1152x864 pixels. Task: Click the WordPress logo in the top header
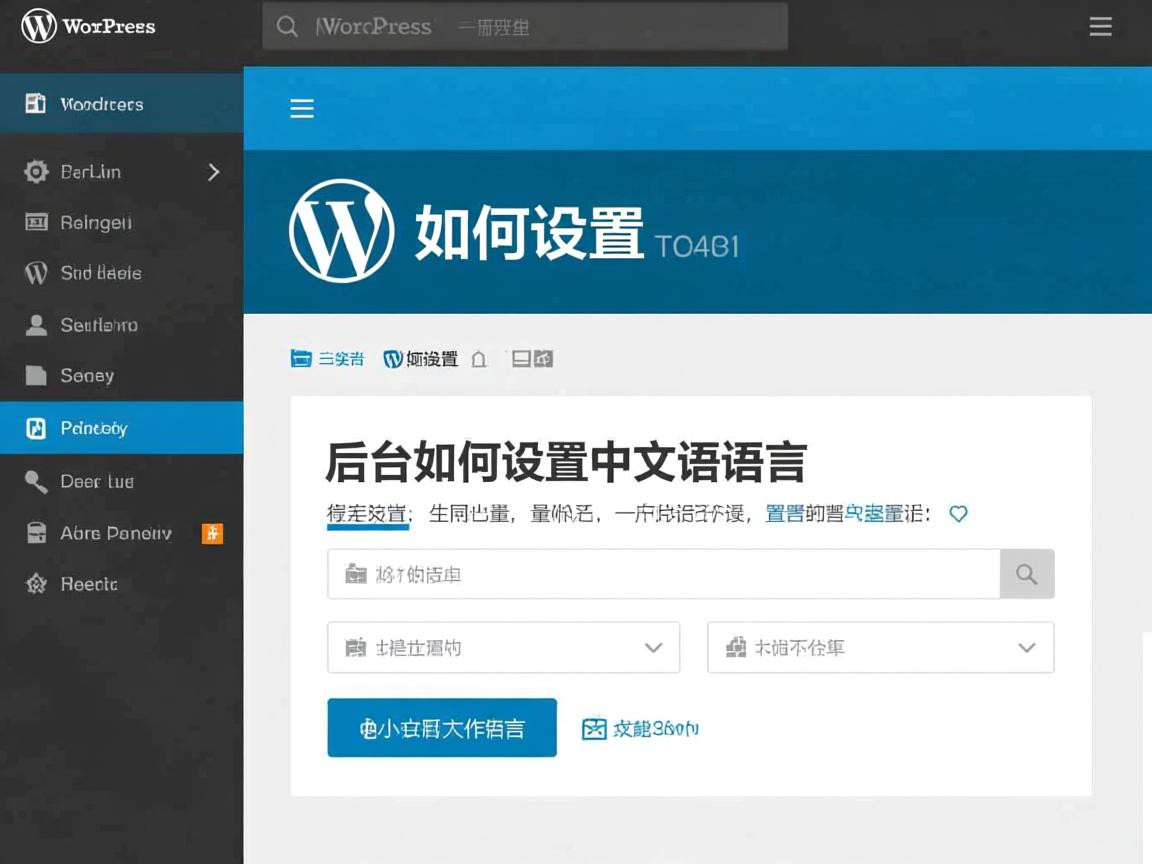(37, 26)
